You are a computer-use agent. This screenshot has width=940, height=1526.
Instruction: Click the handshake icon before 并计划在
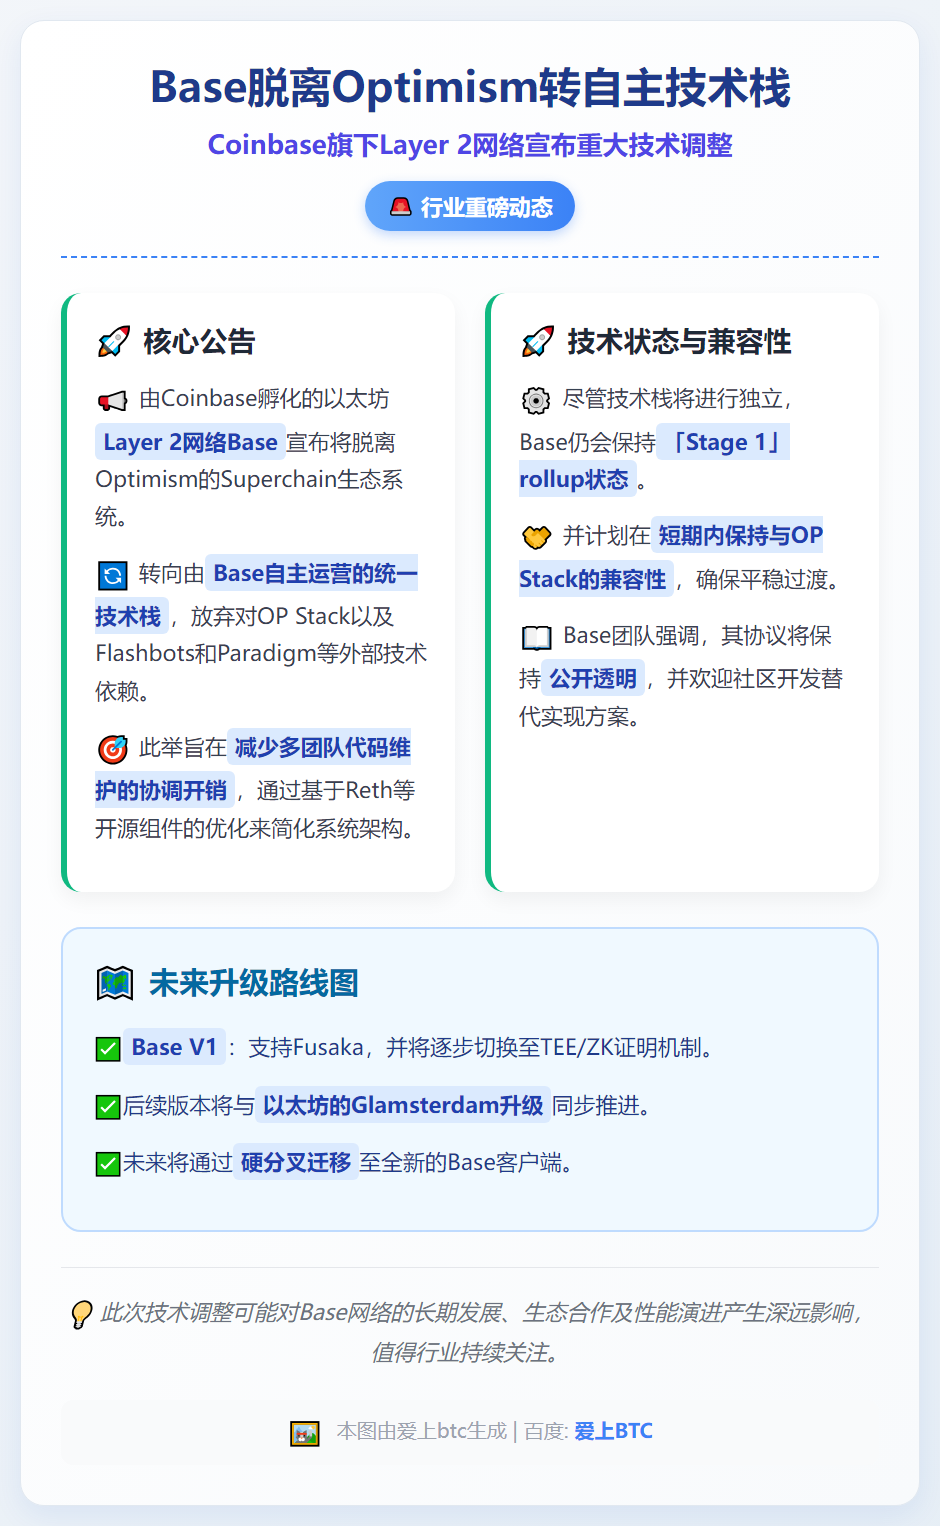coord(537,537)
